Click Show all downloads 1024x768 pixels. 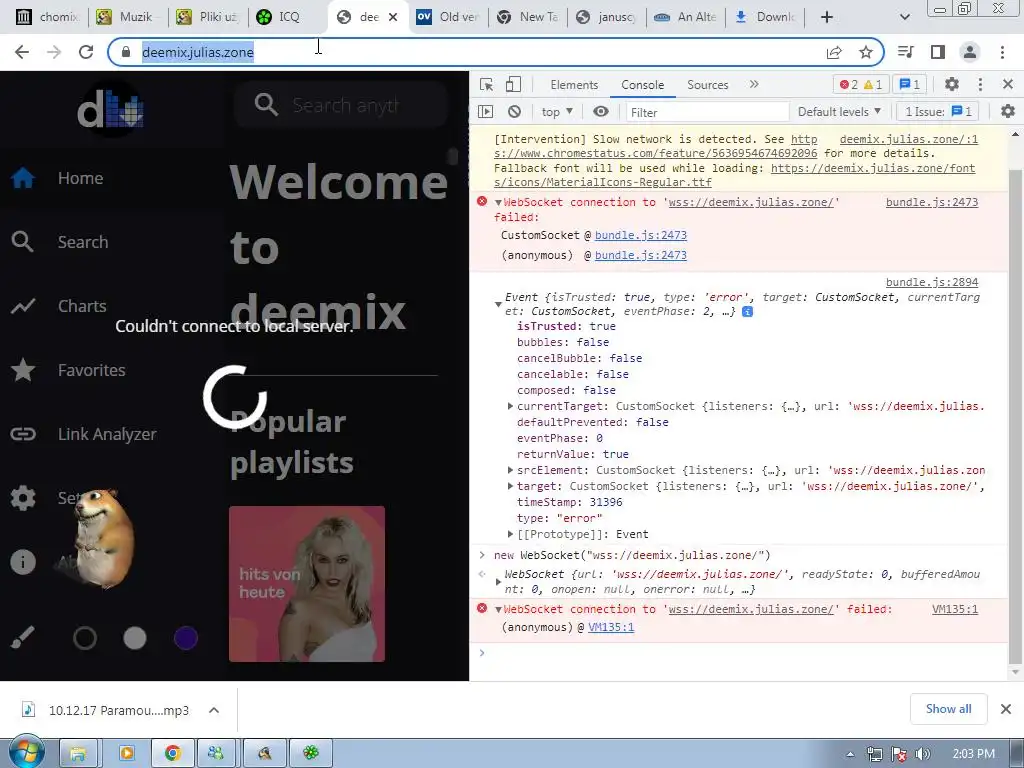tap(948, 709)
